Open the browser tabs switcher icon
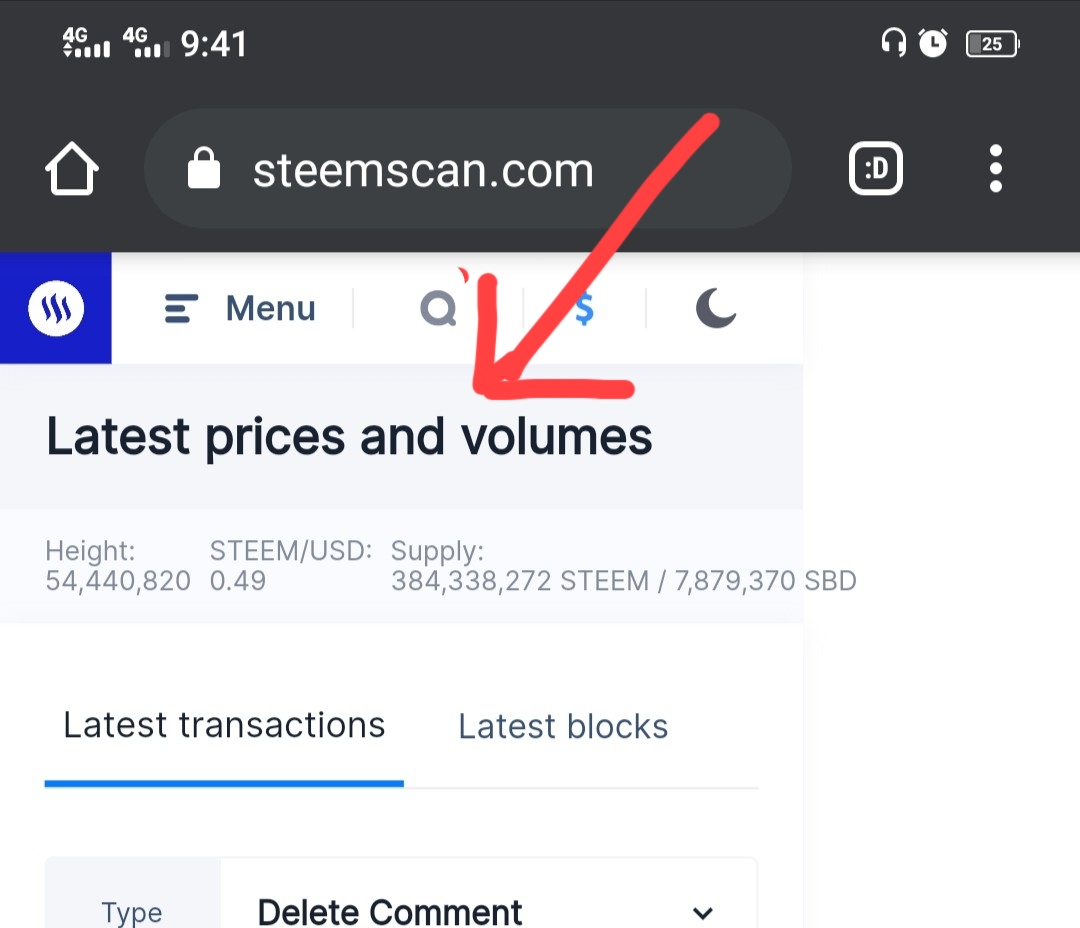The image size is (1080, 928). click(875, 169)
